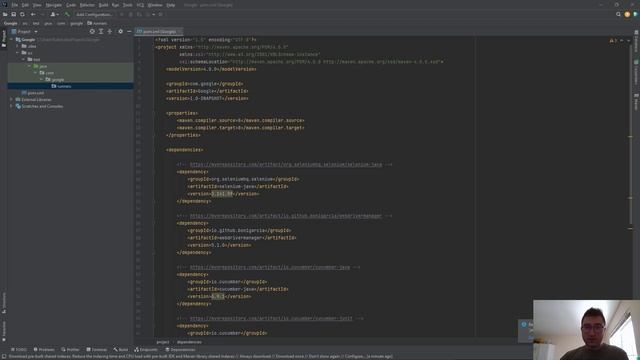The width and height of the screenshot is (640, 360).
Task: Click the selenium version value in the editor
Action: [x=222, y=194]
